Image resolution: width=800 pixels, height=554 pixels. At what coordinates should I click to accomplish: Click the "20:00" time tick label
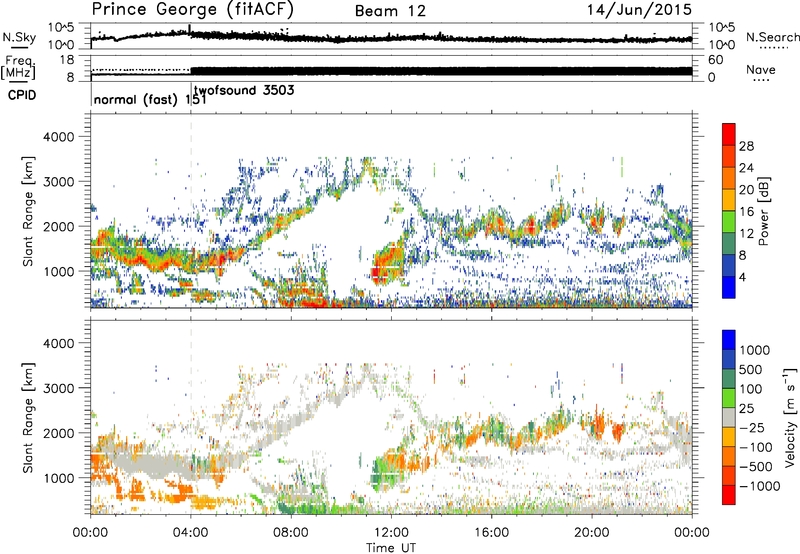591,533
